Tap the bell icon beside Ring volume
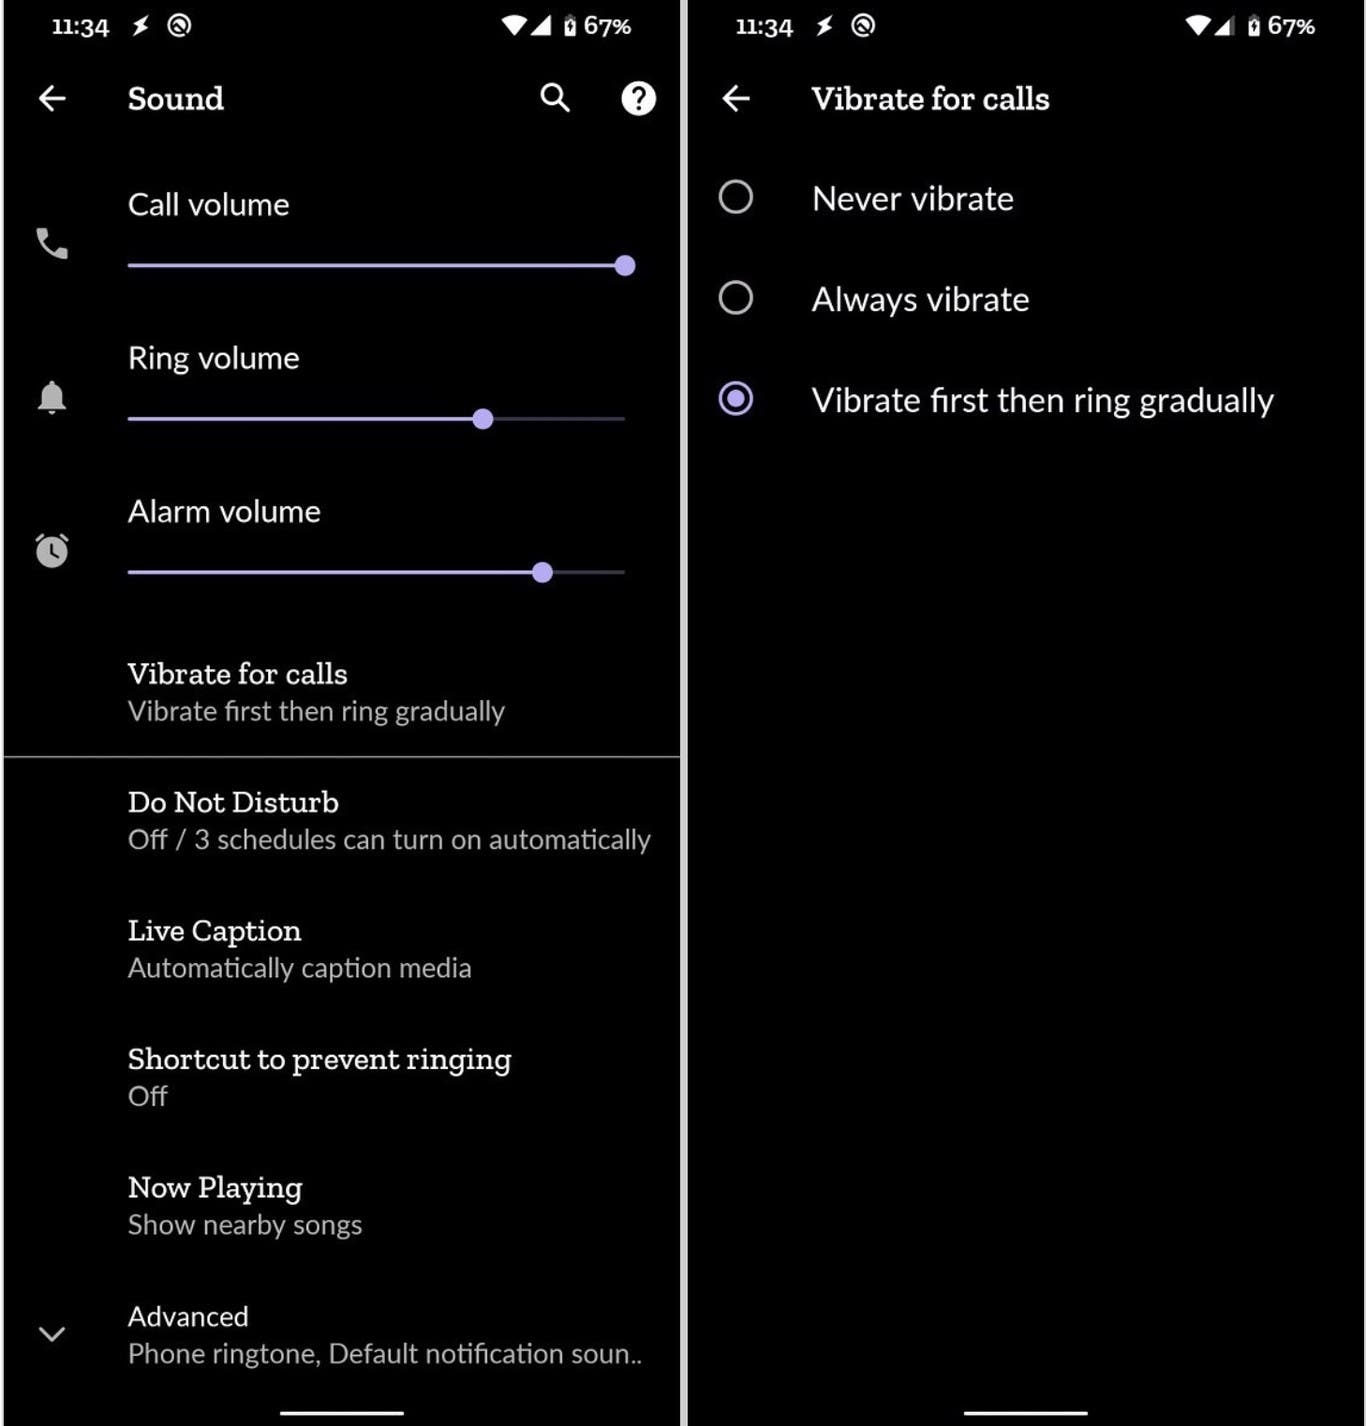Screen dimensions: 1366x1426 [52, 397]
